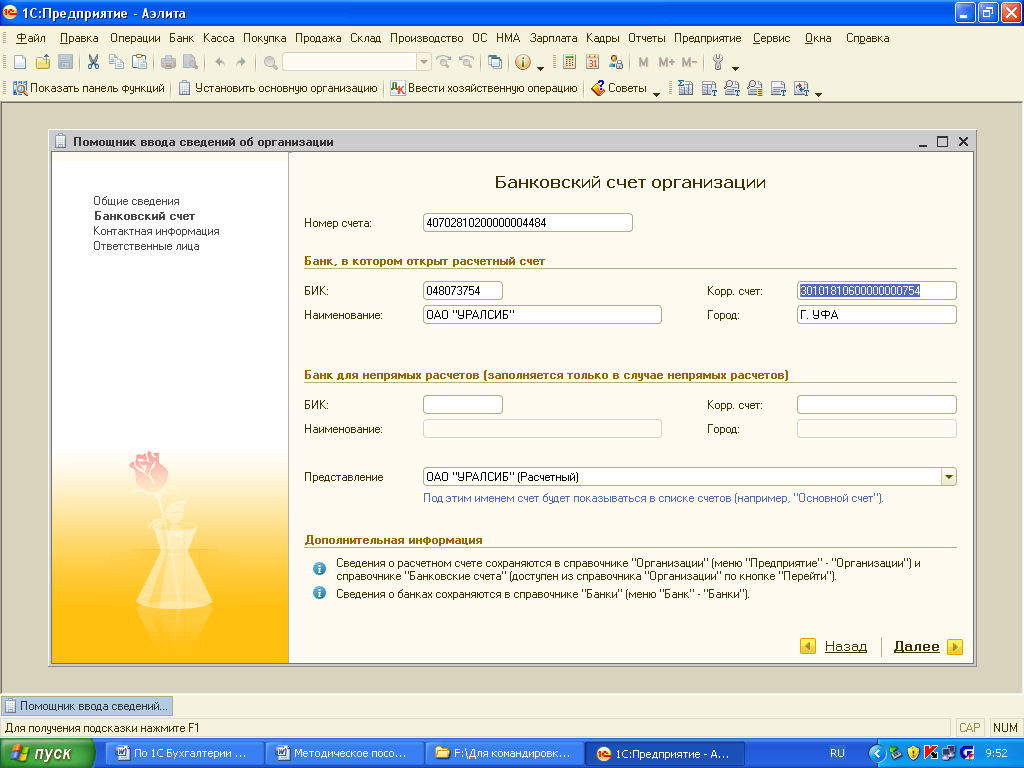Open the Предприятие menu
Screen dimensions: 1024x768
coord(707,38)
